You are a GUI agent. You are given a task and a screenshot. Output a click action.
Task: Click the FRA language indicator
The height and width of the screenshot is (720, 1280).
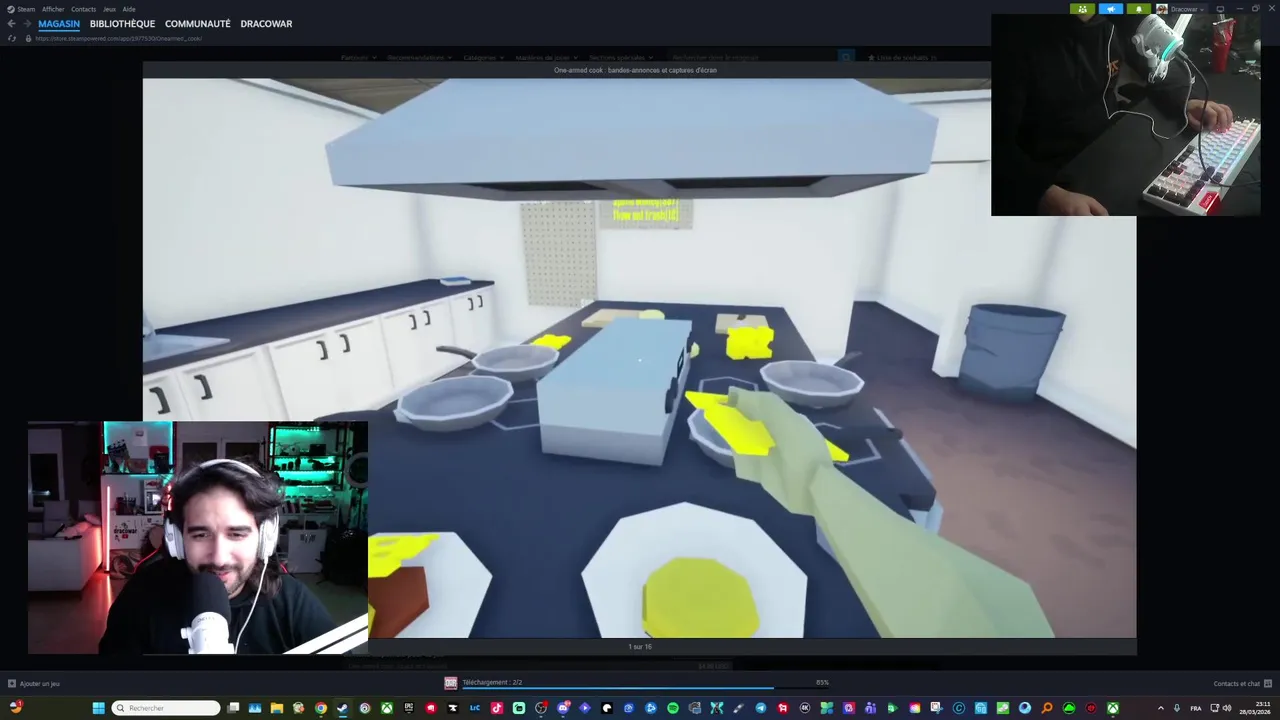pos(1196,708)
